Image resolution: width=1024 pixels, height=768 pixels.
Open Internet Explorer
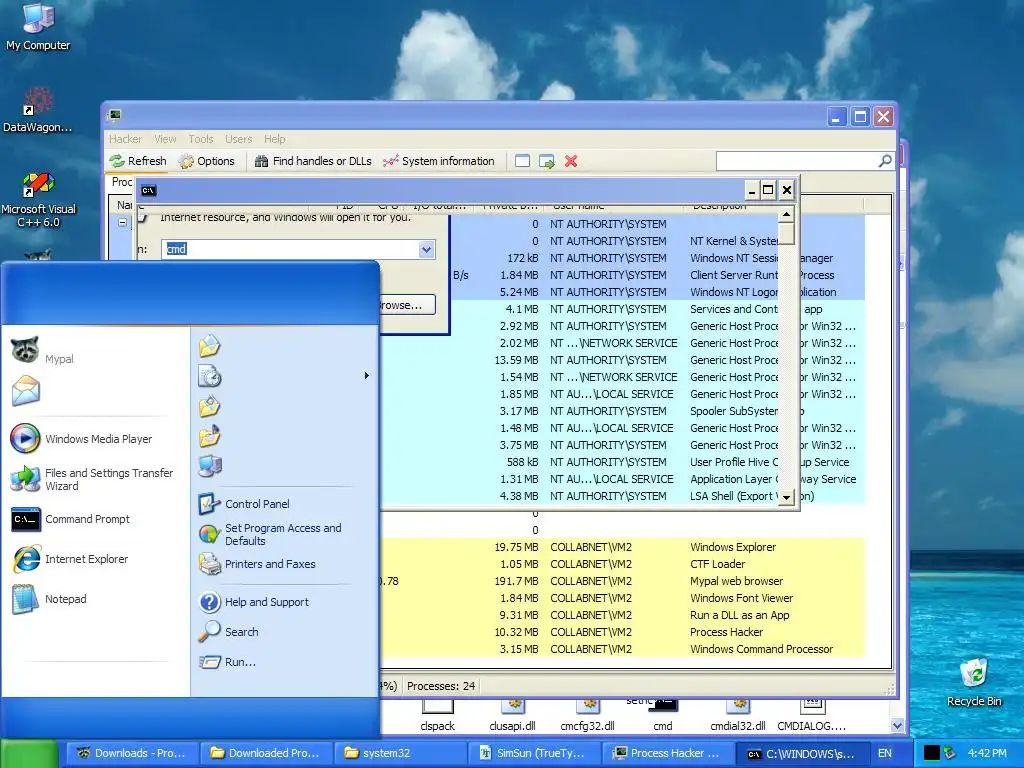point(70,559)
